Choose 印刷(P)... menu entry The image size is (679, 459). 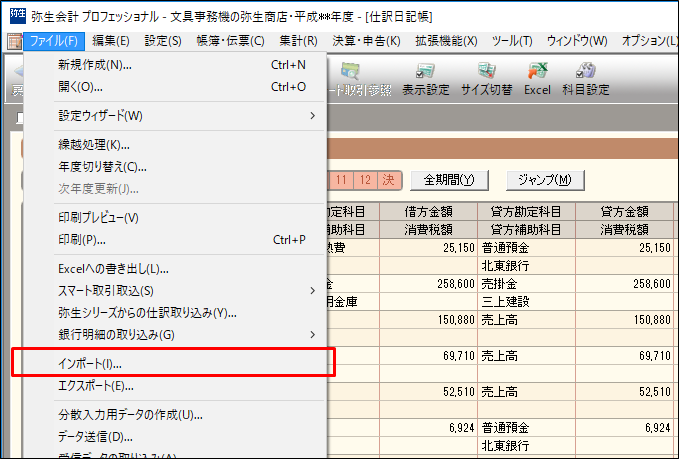(x=175, y=239)
